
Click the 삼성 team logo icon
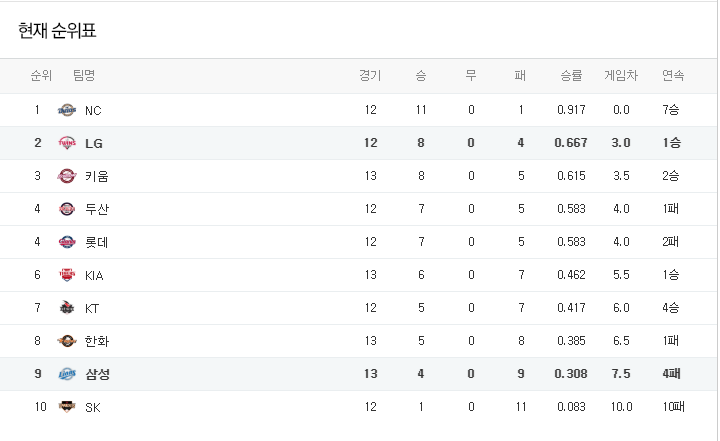tap(67, 374)
